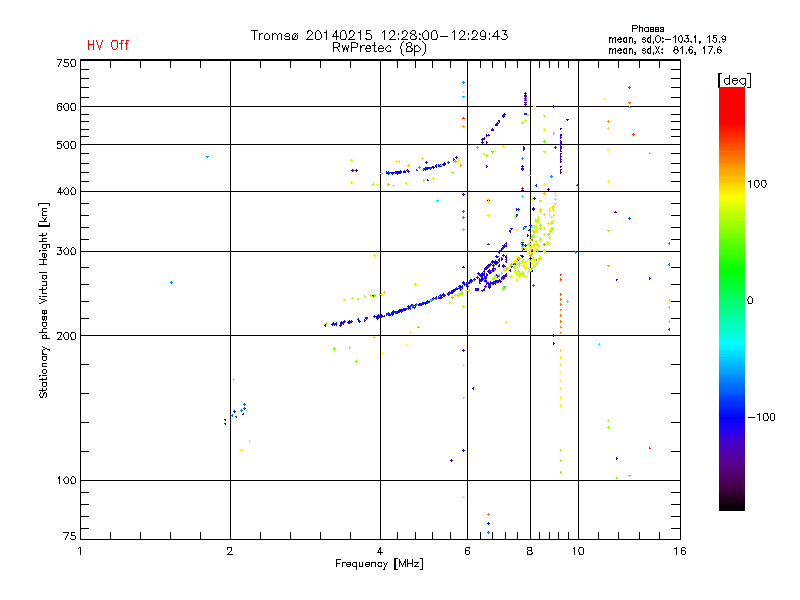This screenshot has height=600, width=800.
Task: Click the x-axis tick label '16'
Action: coord(680,551)
